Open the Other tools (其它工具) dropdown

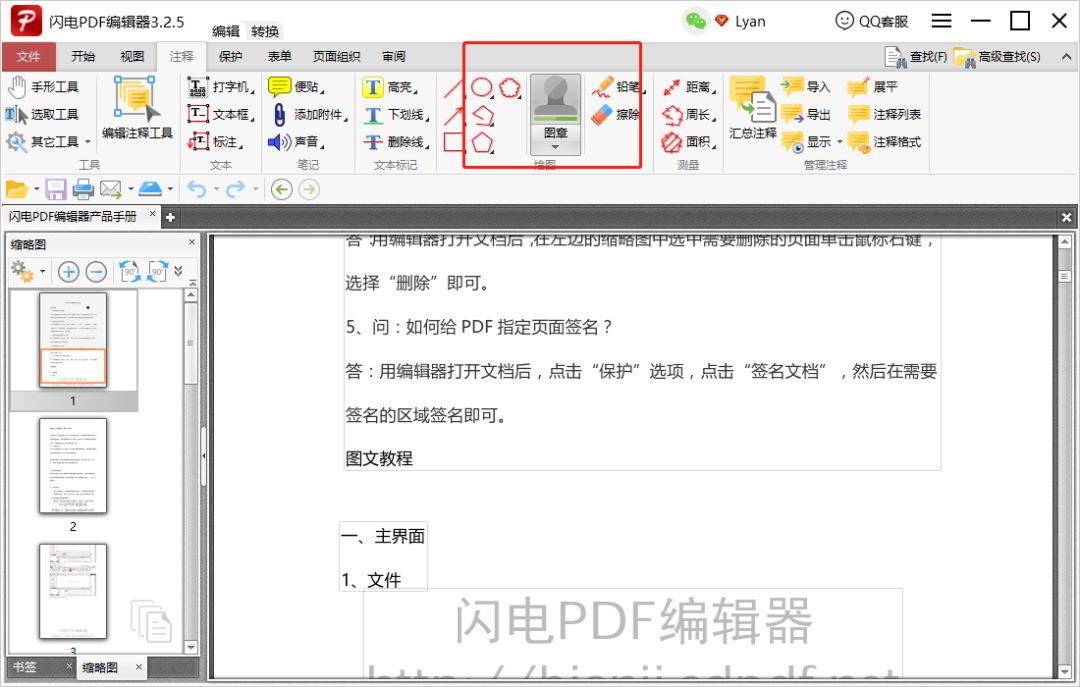point(48,142)
